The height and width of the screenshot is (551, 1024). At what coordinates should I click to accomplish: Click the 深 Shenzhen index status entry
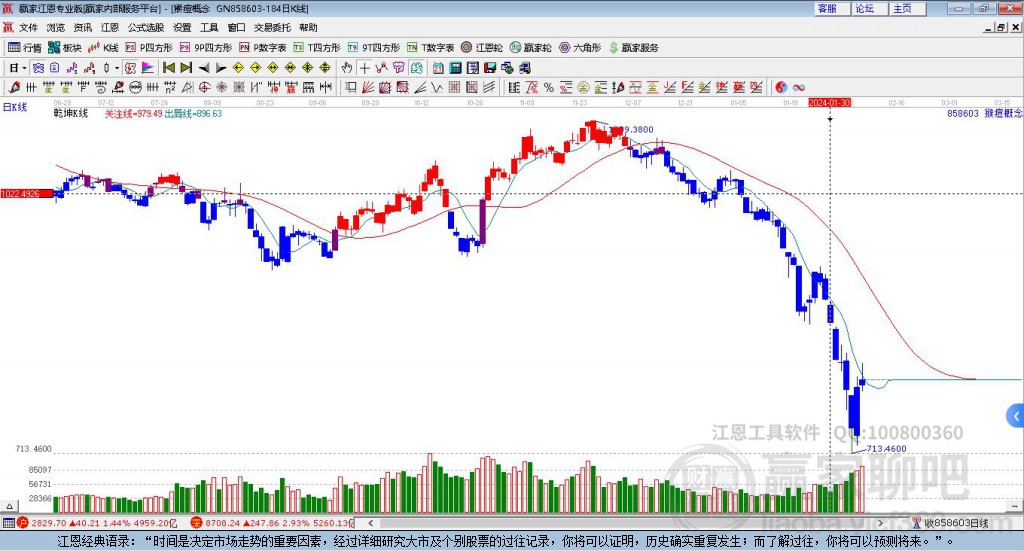pyautogui.click(x=272, y=523)
